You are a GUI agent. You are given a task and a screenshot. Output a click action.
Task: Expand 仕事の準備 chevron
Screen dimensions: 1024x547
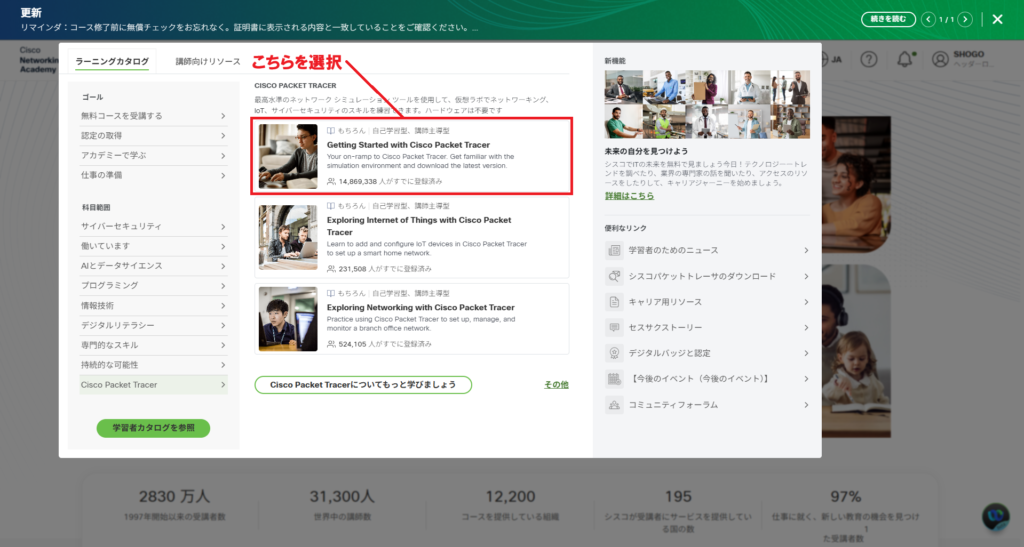223,176
